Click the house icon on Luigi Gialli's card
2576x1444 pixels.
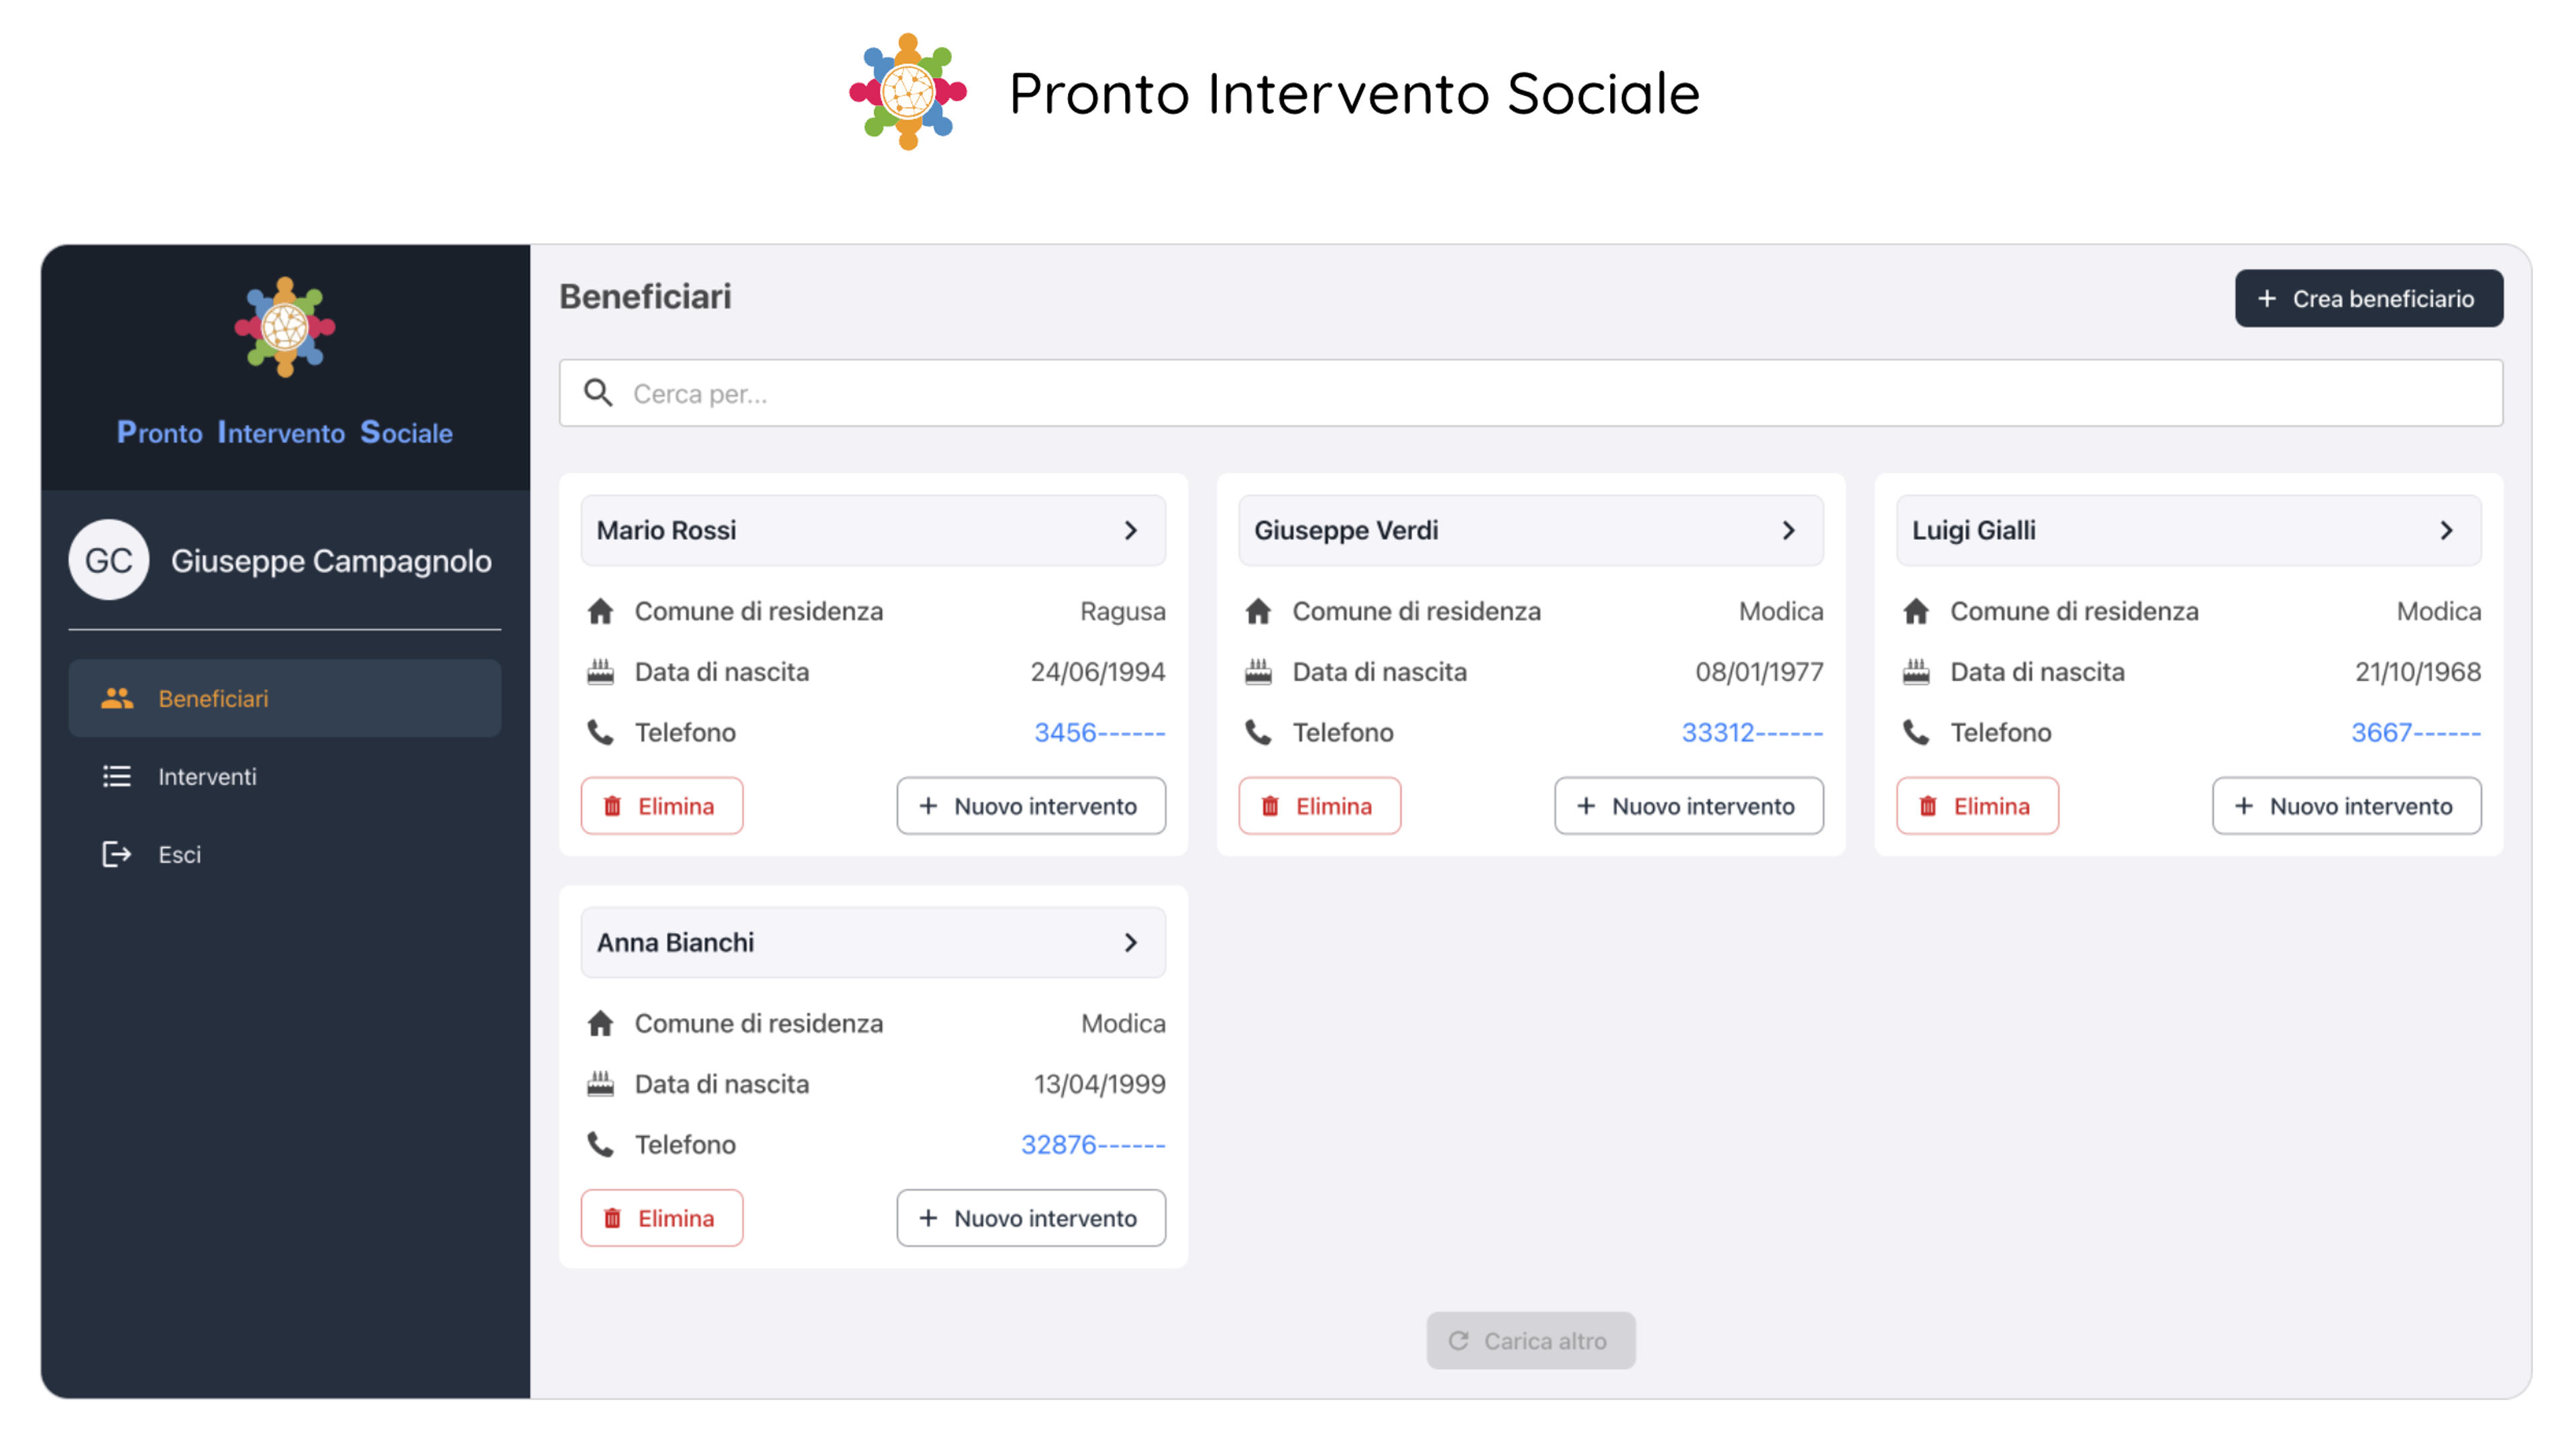(x=1916, y=611)
